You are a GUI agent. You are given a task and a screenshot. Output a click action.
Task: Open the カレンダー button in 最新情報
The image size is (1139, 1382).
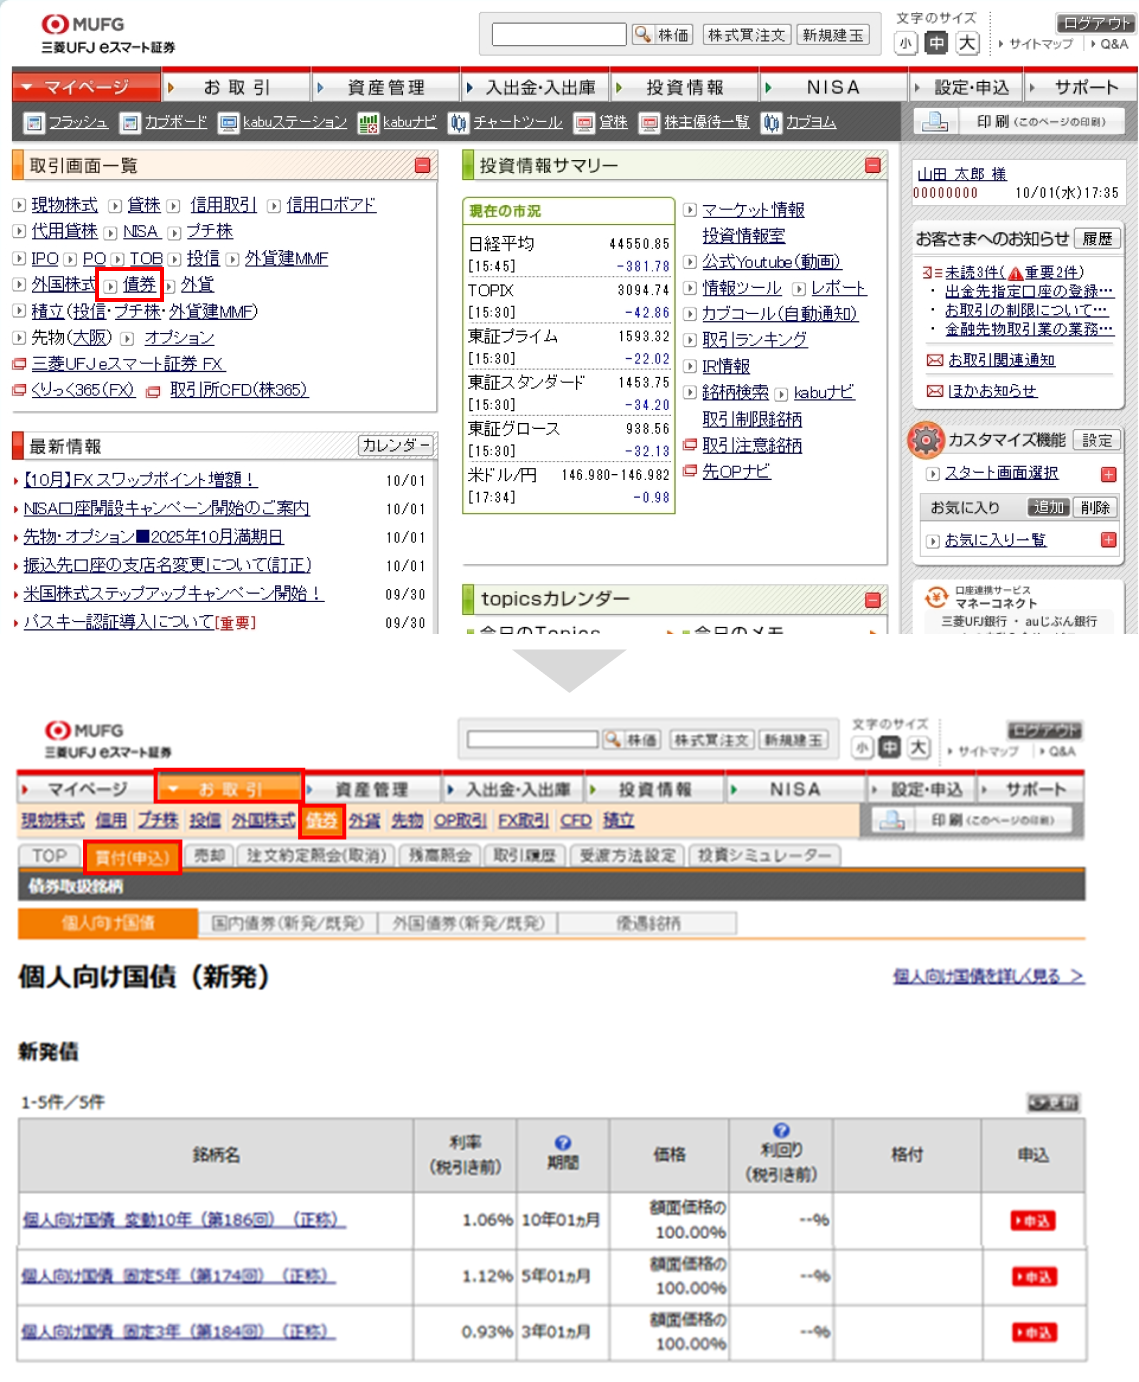coord(395,446)
